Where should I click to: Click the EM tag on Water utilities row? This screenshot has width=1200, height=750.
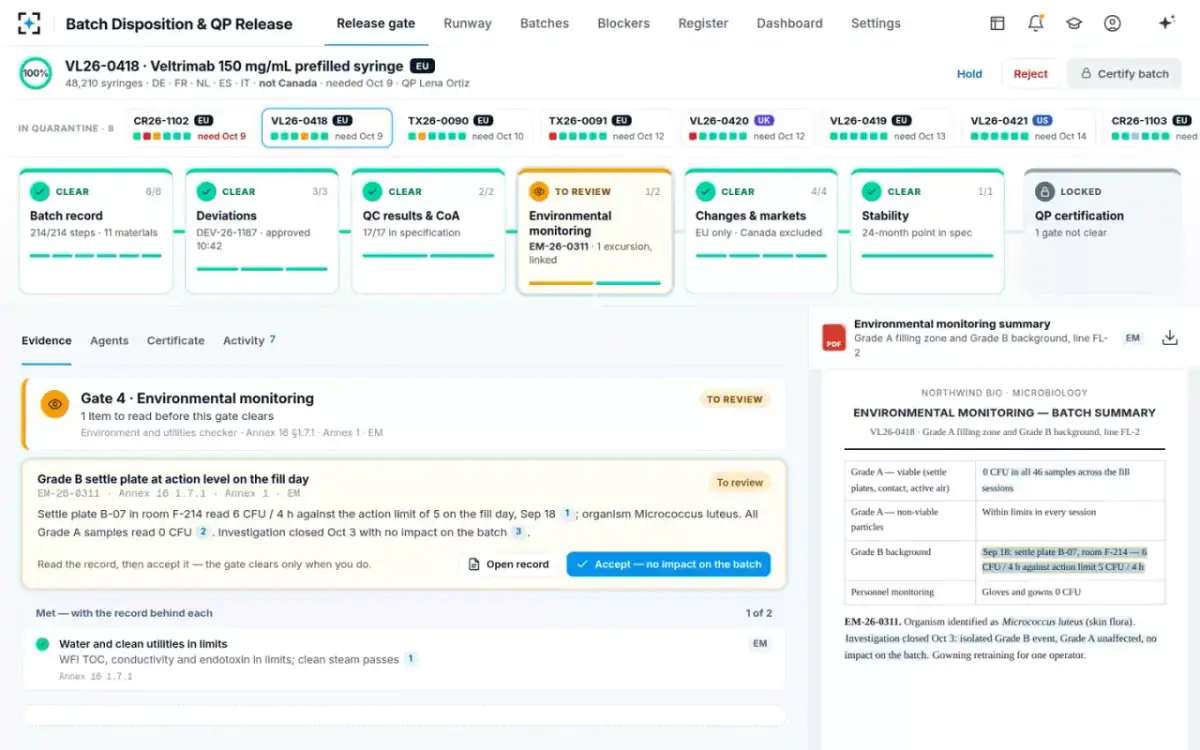pyautogui.click(x=760, y=644)
